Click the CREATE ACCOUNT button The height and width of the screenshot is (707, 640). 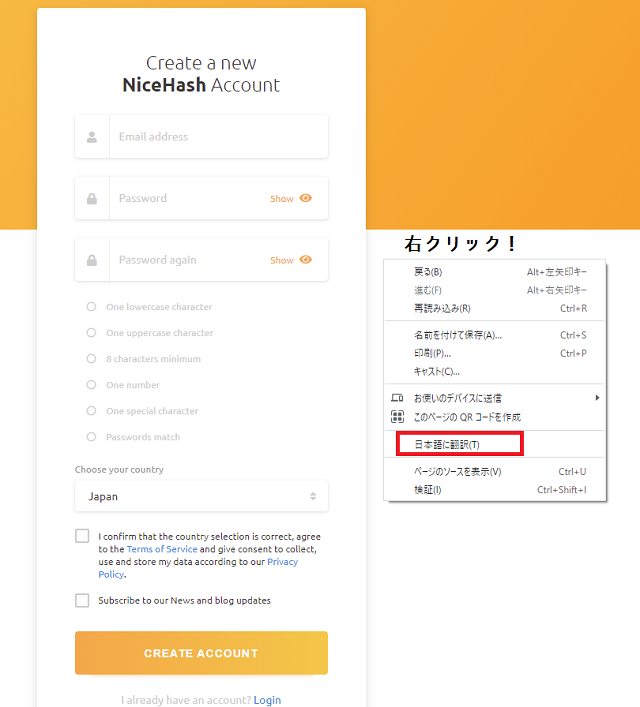tap(202, 653)
